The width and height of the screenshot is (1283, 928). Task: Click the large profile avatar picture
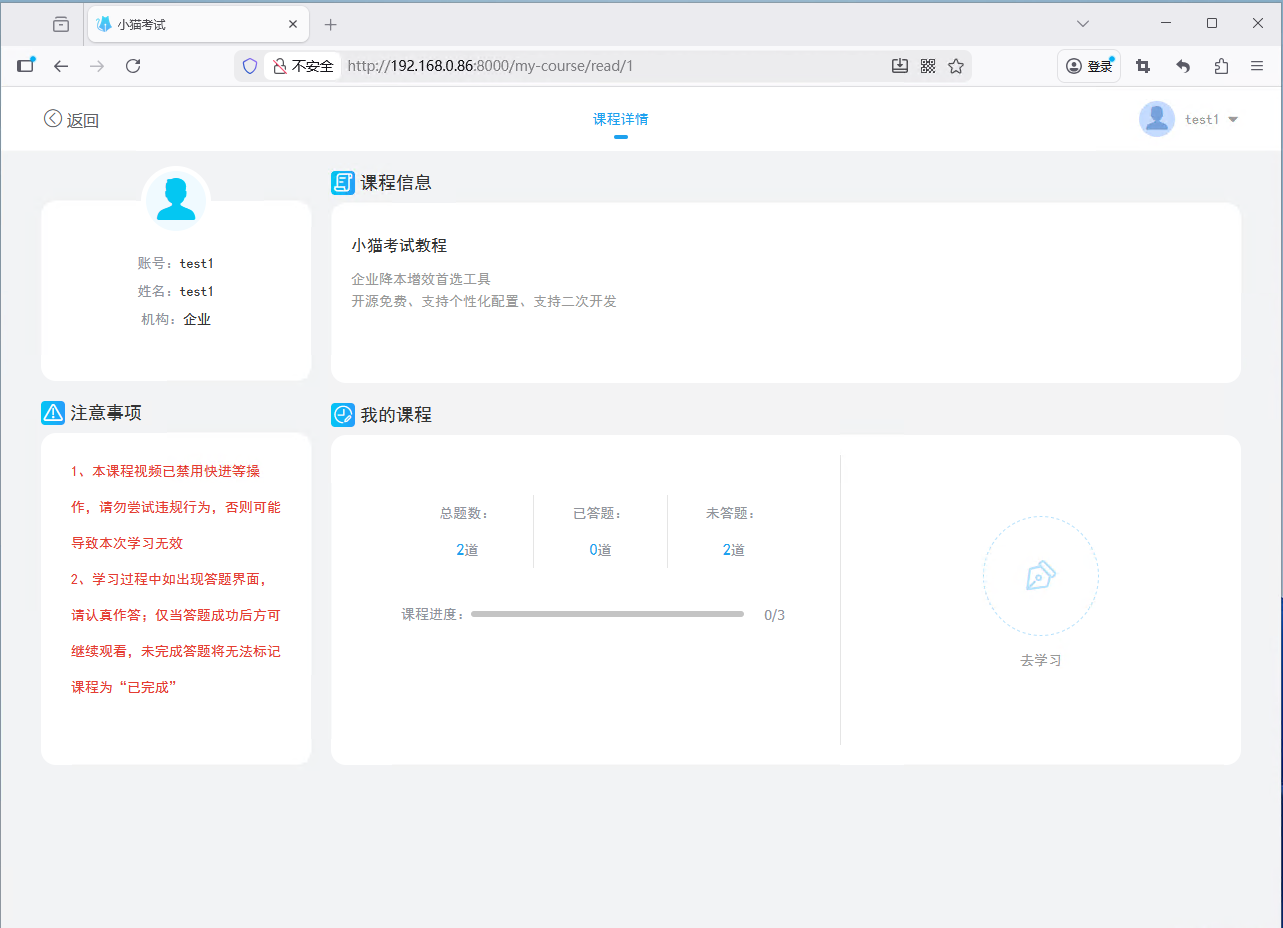tap(176, 199)
